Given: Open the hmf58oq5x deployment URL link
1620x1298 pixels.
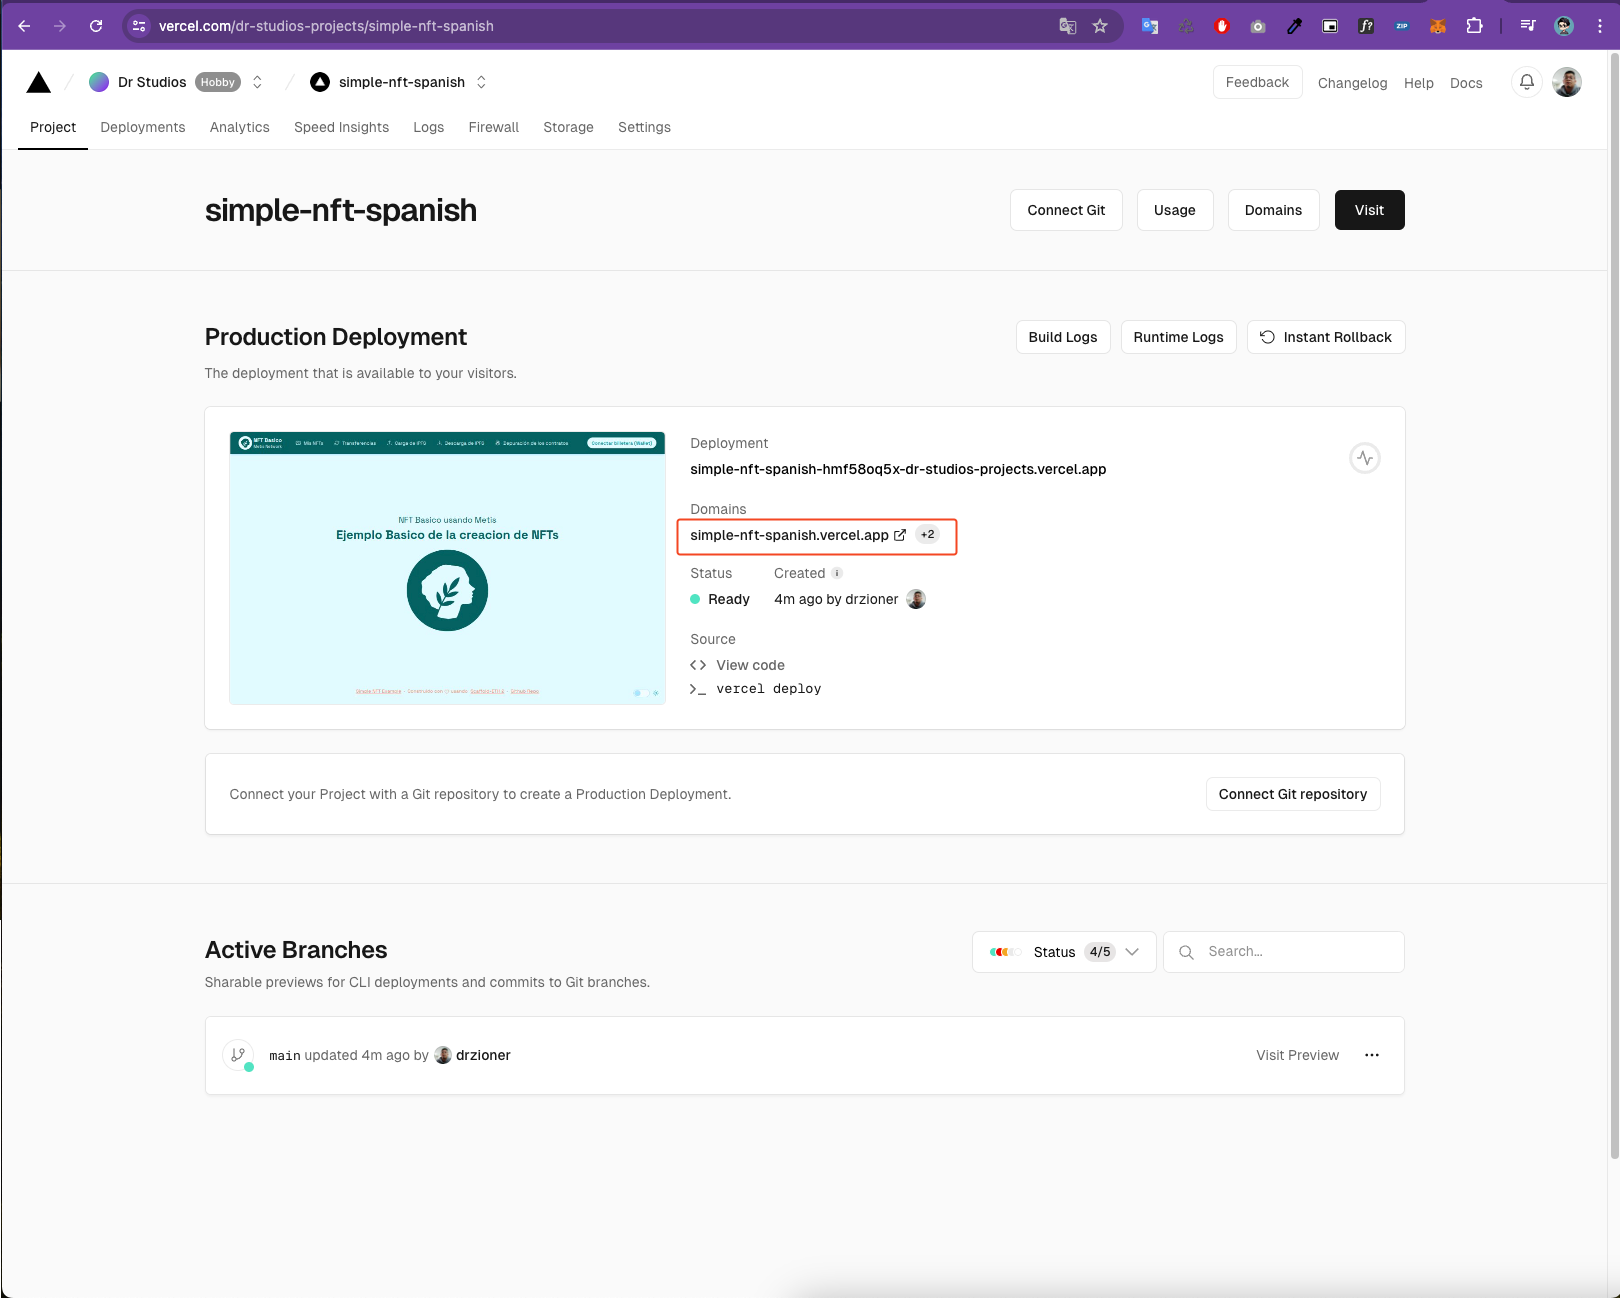Looking at the screenshot, I should (898, 469).
